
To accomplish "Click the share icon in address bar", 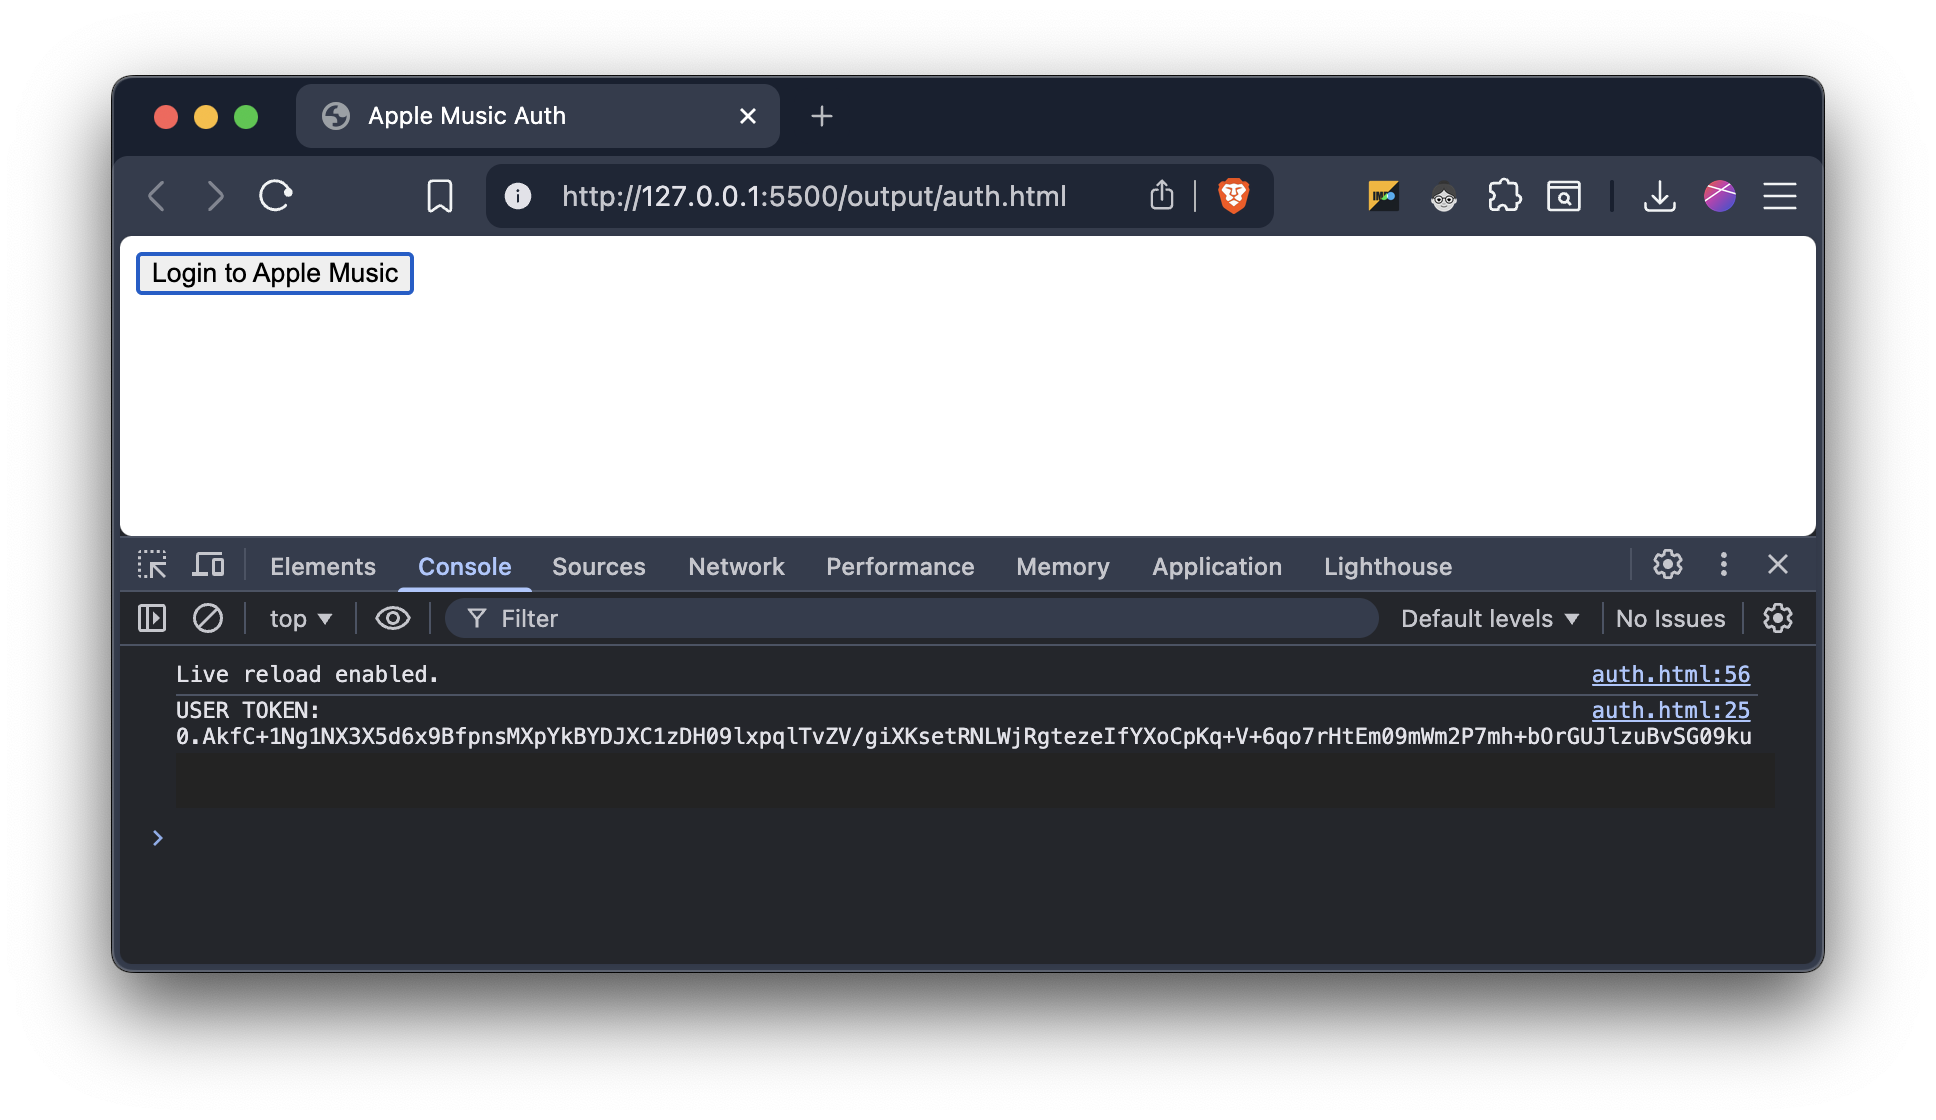I will point(1161,196).
